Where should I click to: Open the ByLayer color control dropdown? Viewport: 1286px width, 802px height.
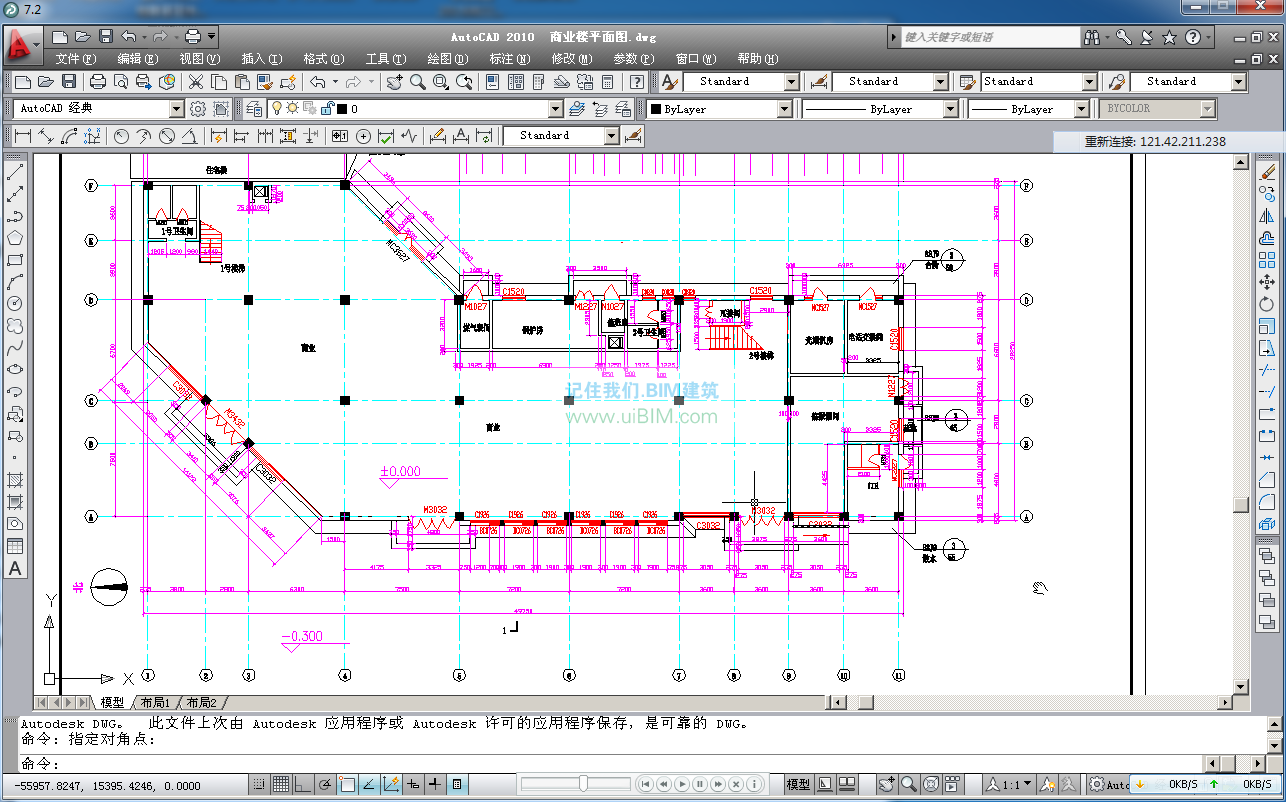coord(784,109)
